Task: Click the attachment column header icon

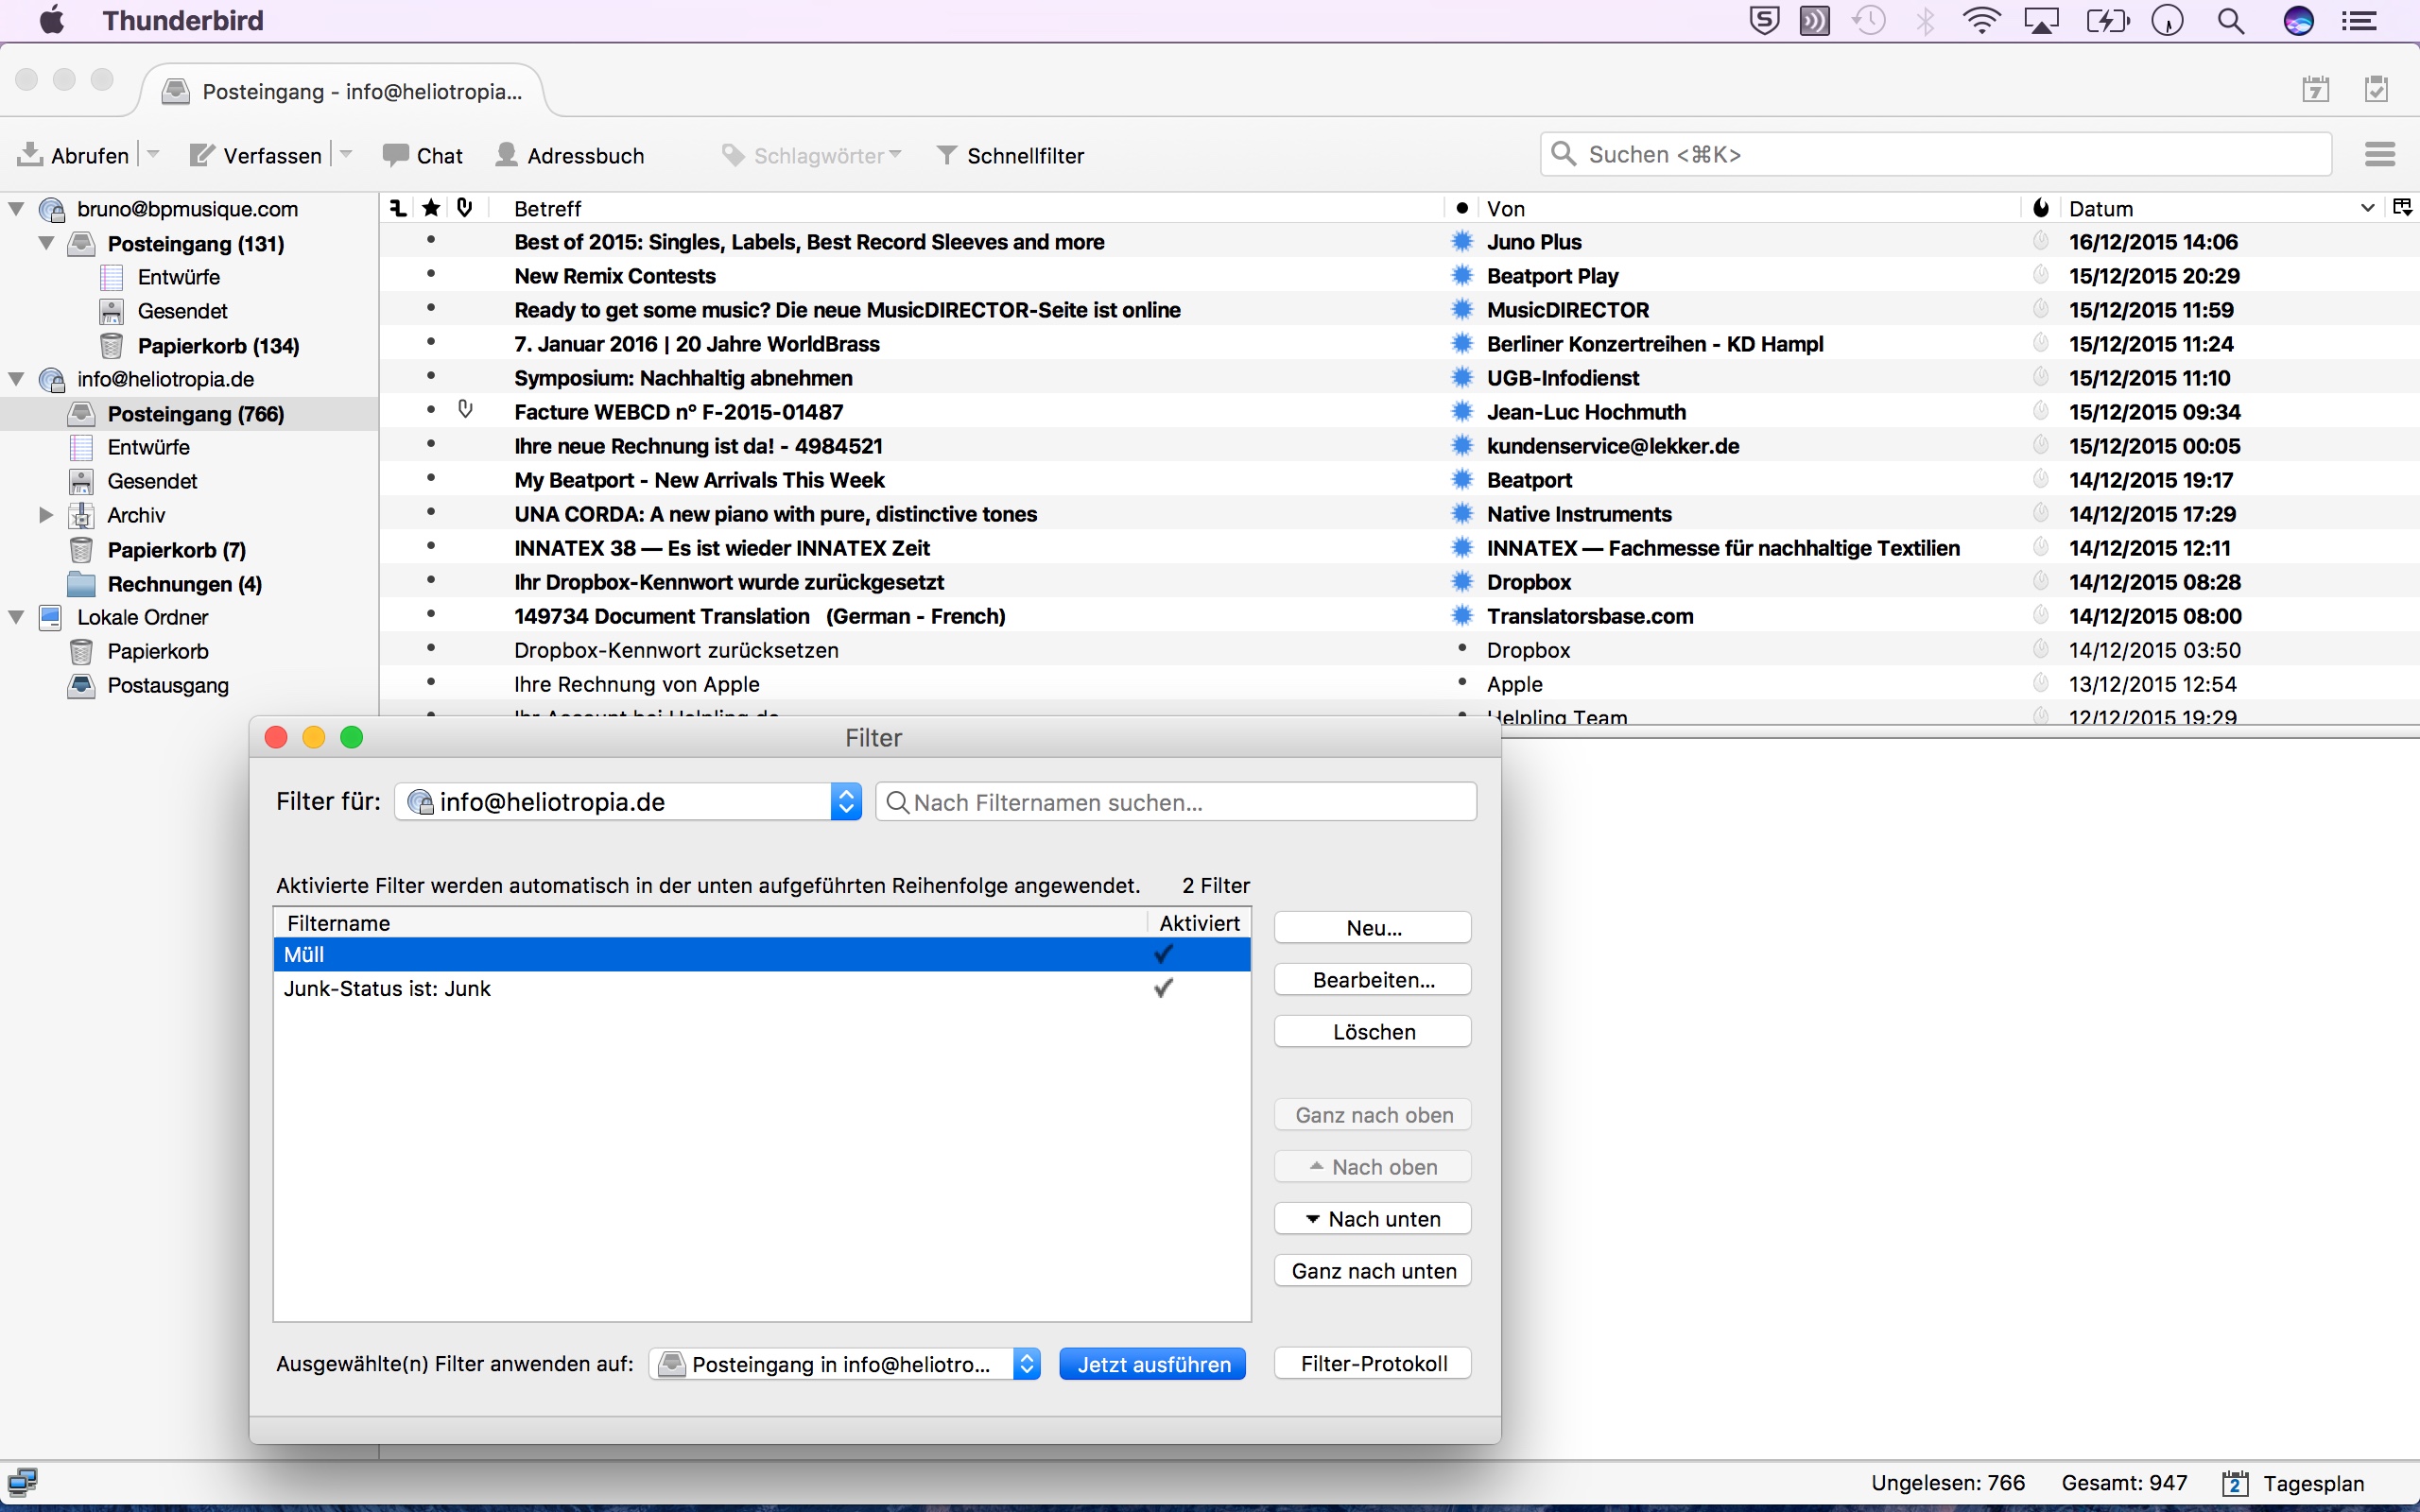Action: 464,207
